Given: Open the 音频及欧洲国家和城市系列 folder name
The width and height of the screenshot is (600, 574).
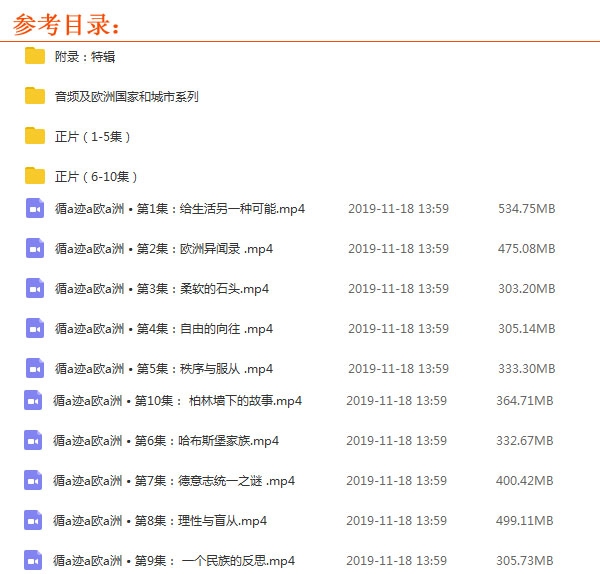Looking at the screenshot, I should (x=126, y=97).
